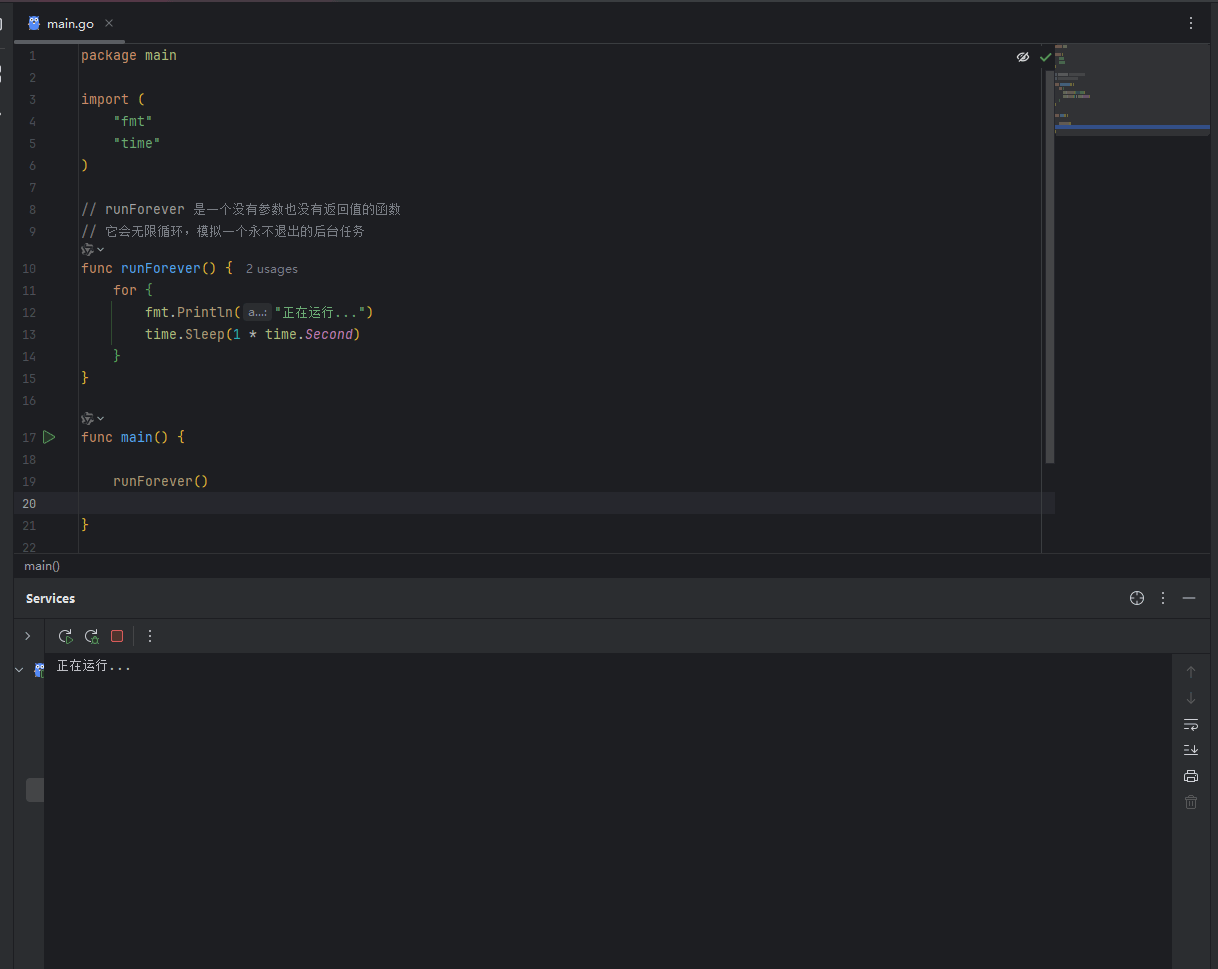Open the inspections widget via green checkmark
This screenshot has height=969, width=1218.
tap(1045, 57)
